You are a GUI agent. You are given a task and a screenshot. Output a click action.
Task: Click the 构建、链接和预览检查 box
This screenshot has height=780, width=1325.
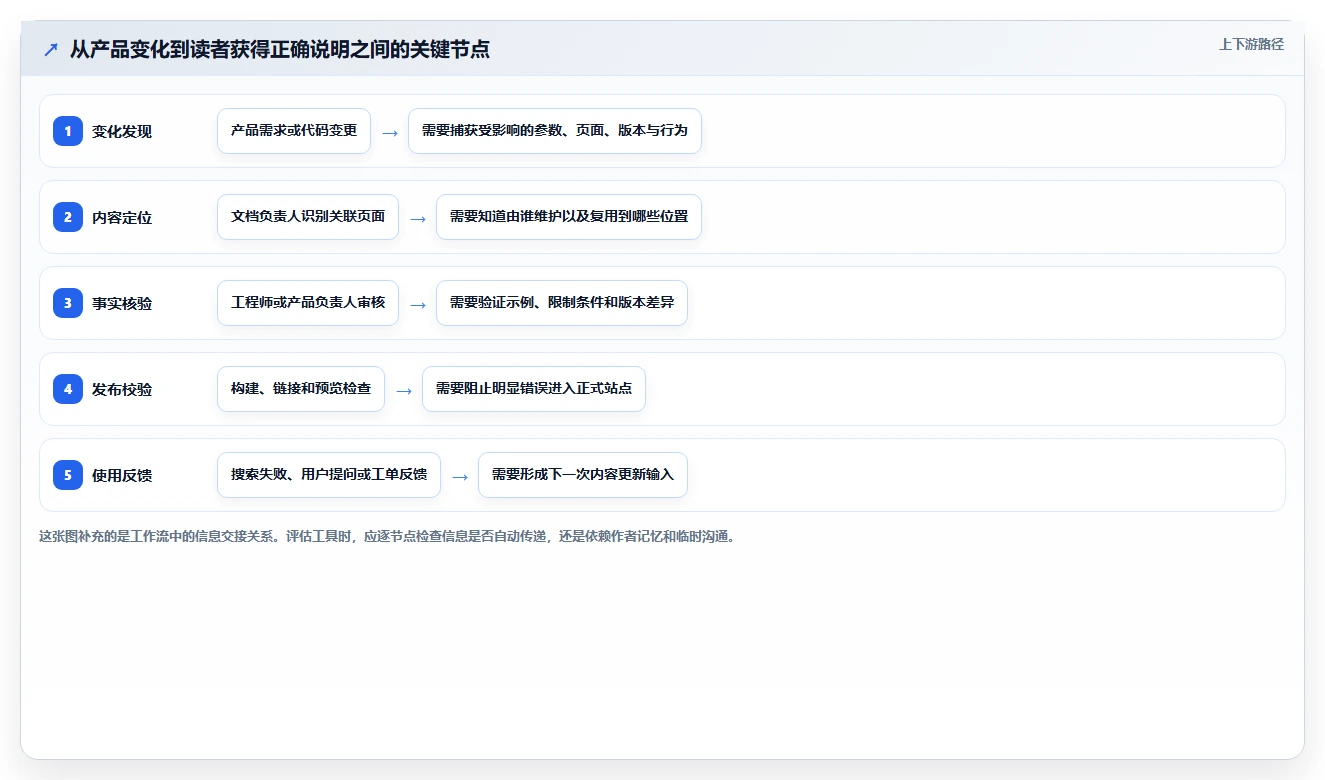[x=301, y=389]
